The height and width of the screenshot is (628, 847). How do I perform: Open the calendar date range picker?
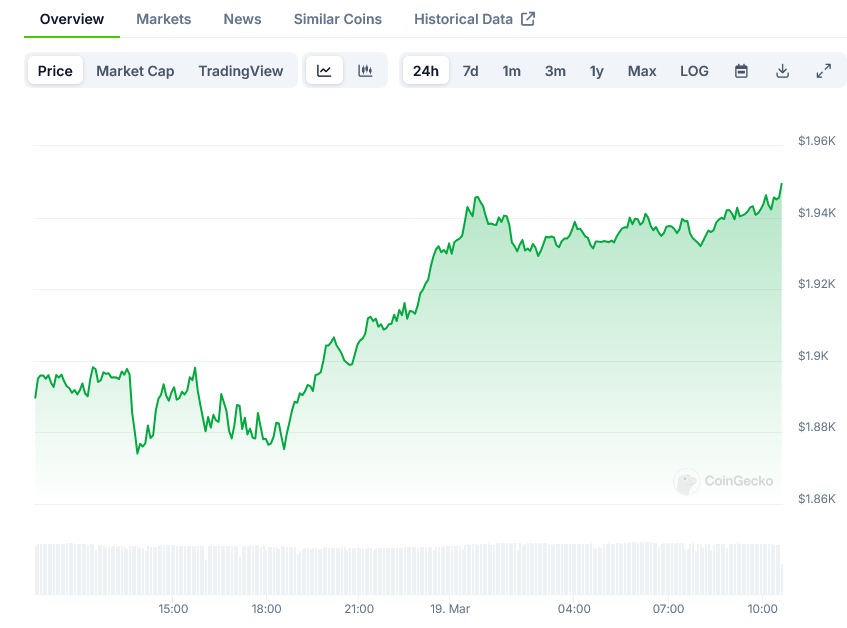point(741,71)
